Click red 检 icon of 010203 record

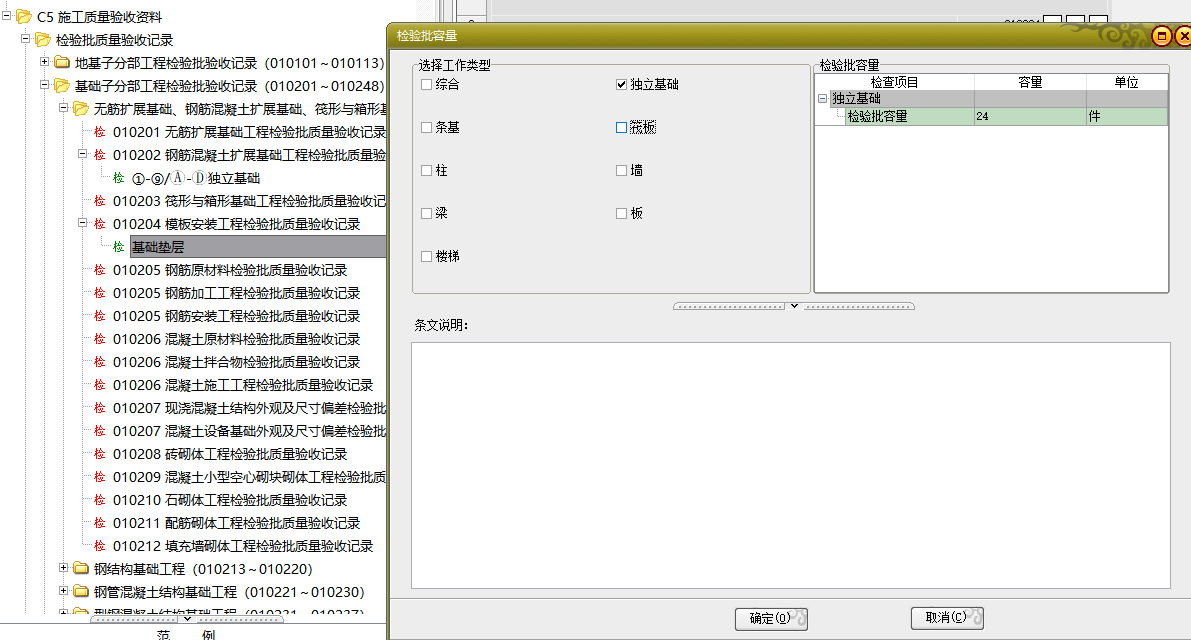click(x=100, y=201)
